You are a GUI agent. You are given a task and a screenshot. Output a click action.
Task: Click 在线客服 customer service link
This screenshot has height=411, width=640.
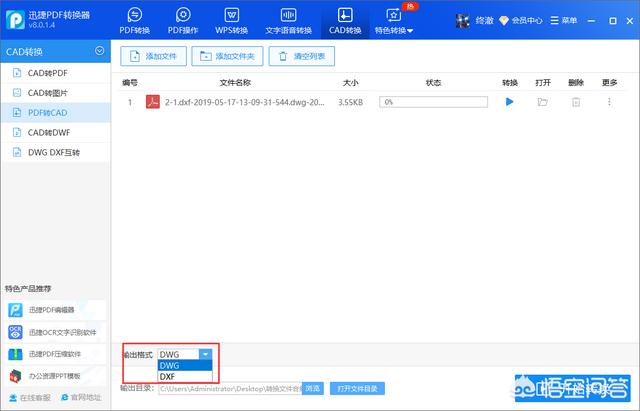[x=30, y=398]
